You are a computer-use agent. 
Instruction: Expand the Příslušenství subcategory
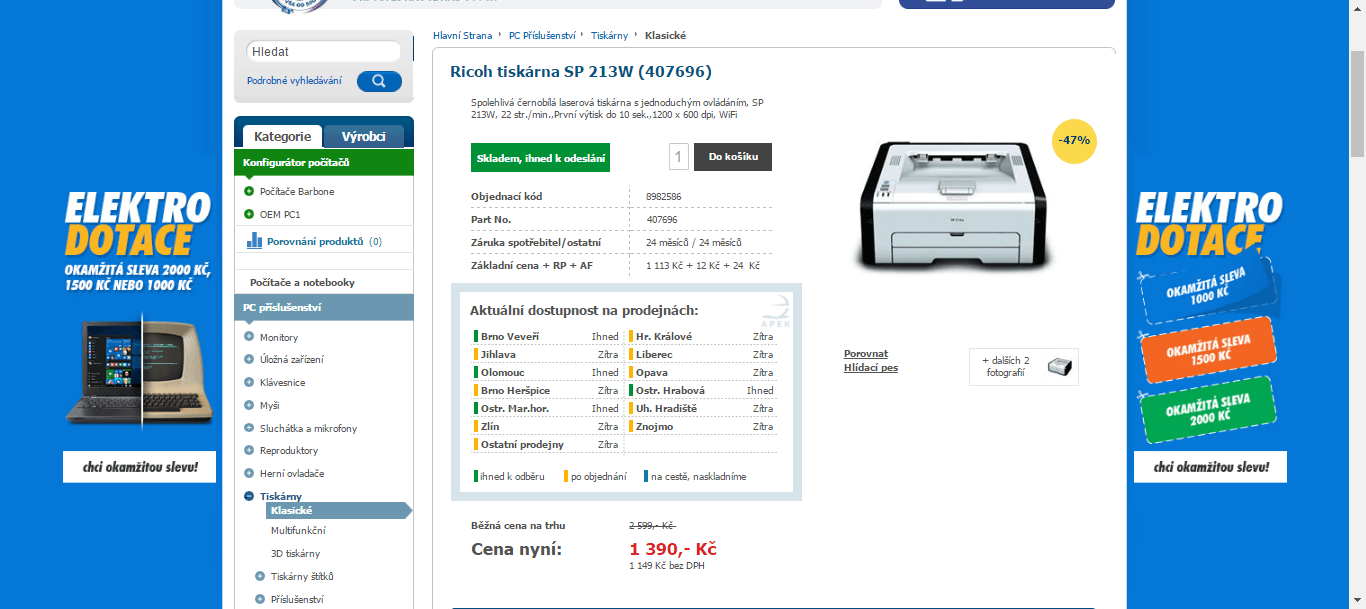pos(260,599)
